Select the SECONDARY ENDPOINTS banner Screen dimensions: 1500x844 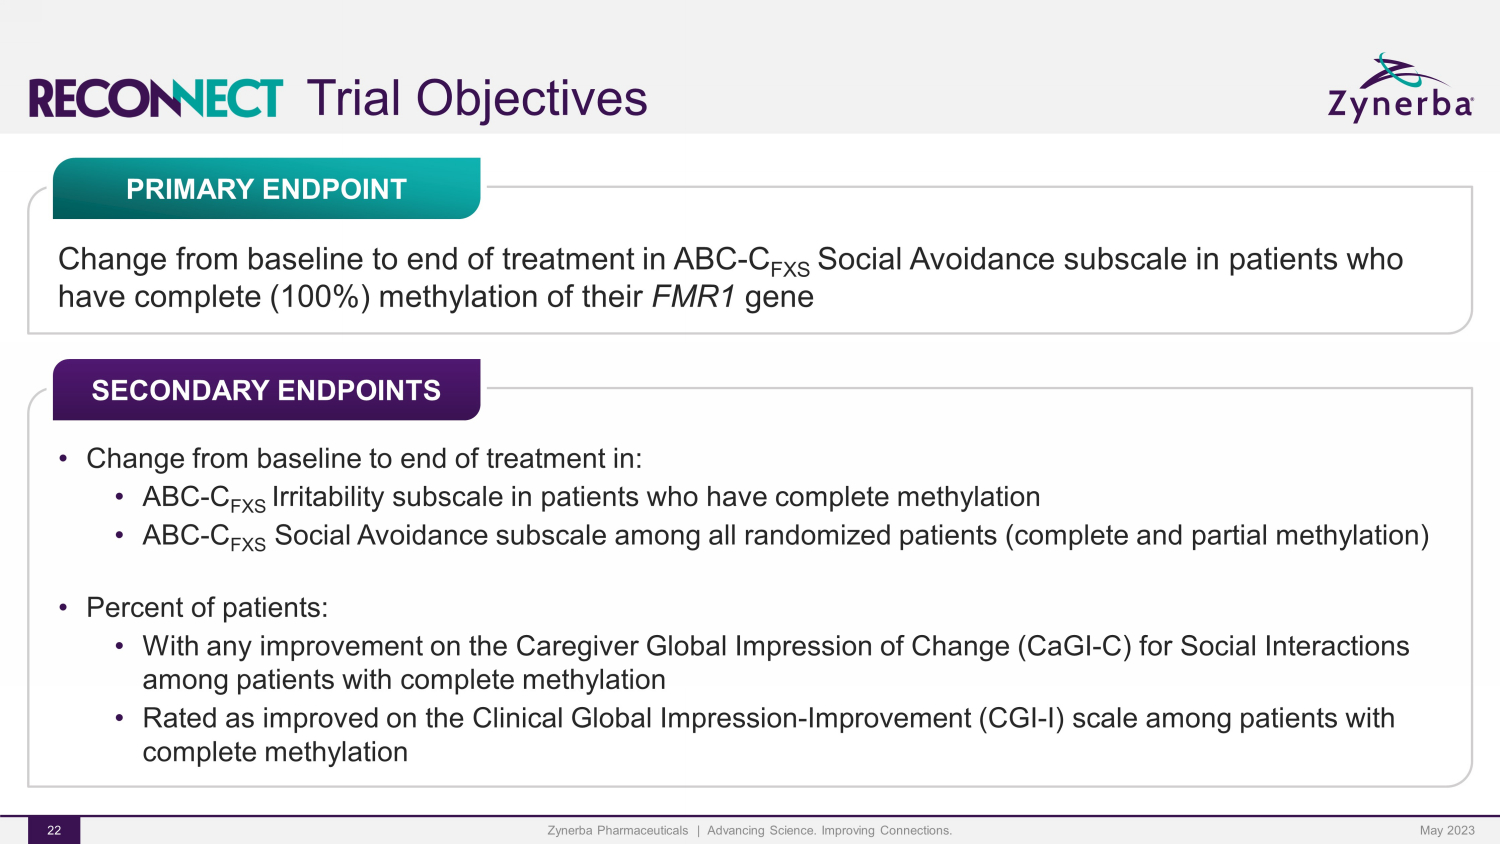coord(266,390)
